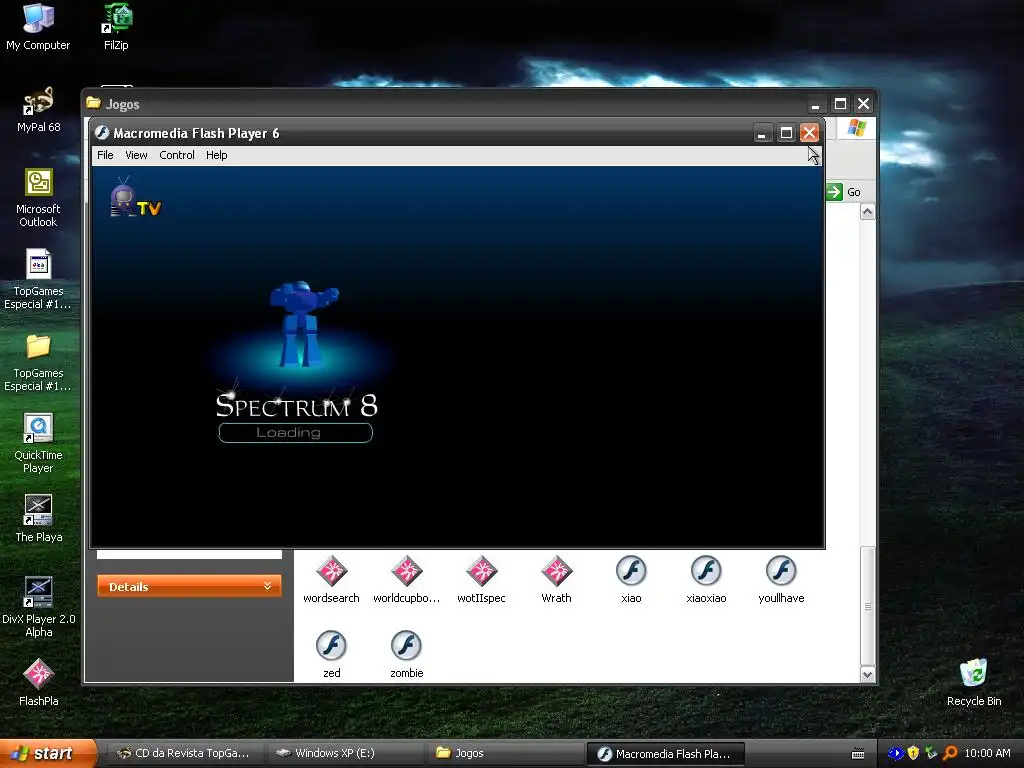Viewport: 1024px width, 768px height.
Task: Click scrollbar down arrow in Jogos window
Action: click(x=867, y=674)
